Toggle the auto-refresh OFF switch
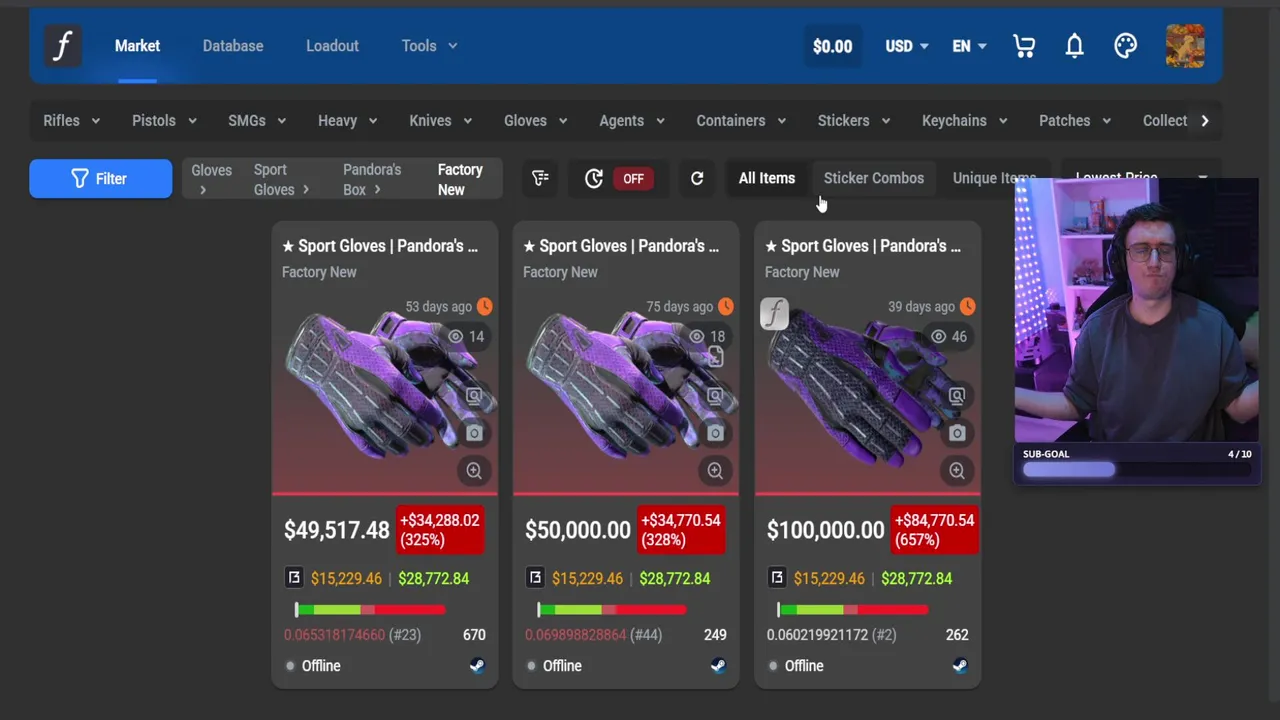This screenshot has width=1280, height=720. [634, 179]
